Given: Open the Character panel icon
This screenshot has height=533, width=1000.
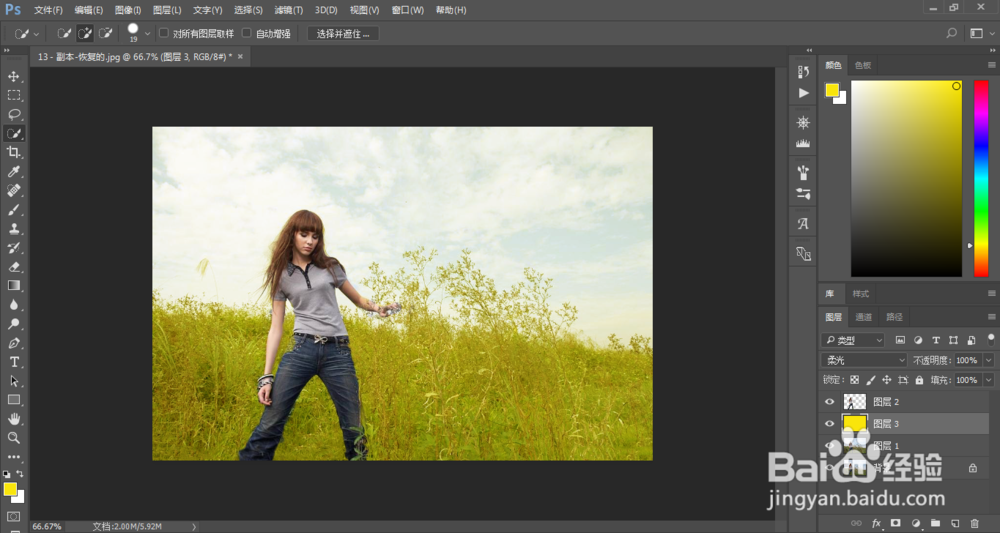Looking at the screenshot, I should click(804, 224).
